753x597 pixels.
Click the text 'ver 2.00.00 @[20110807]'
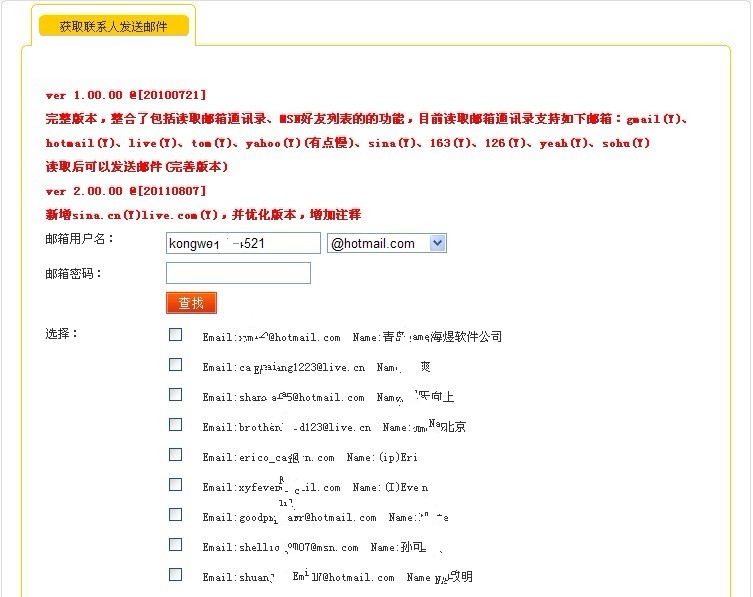(126, 191)
